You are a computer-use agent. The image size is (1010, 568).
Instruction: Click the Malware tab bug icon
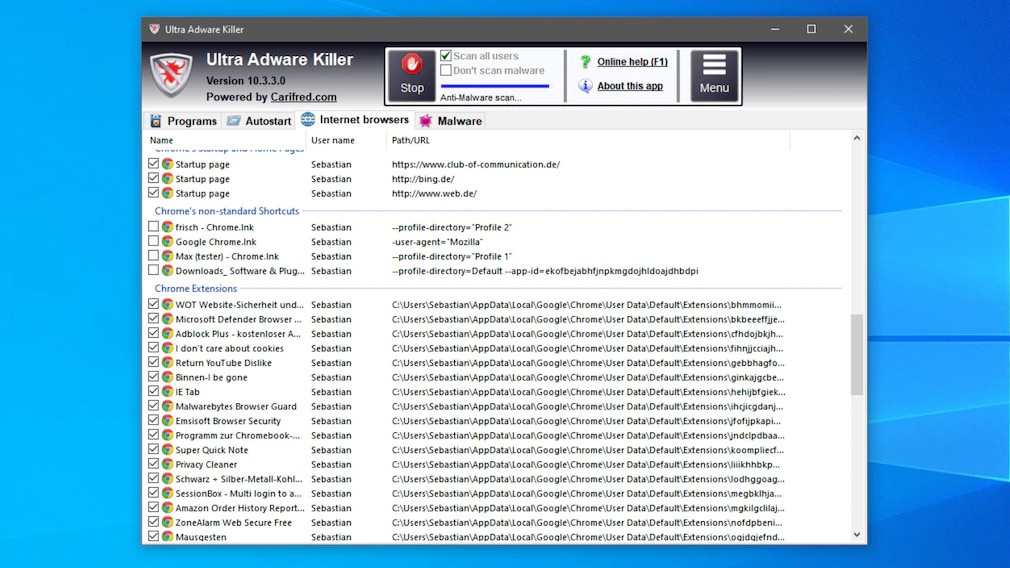tap(425, 120)
